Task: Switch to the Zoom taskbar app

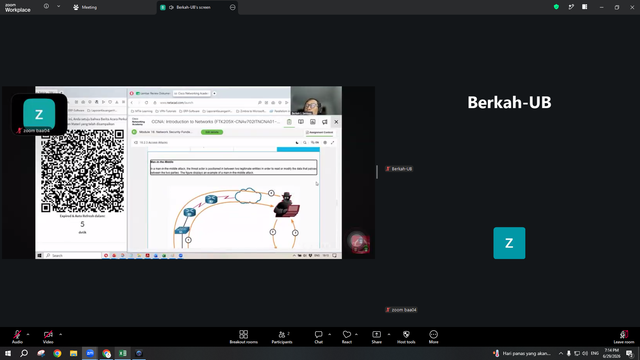Action: 90,353
